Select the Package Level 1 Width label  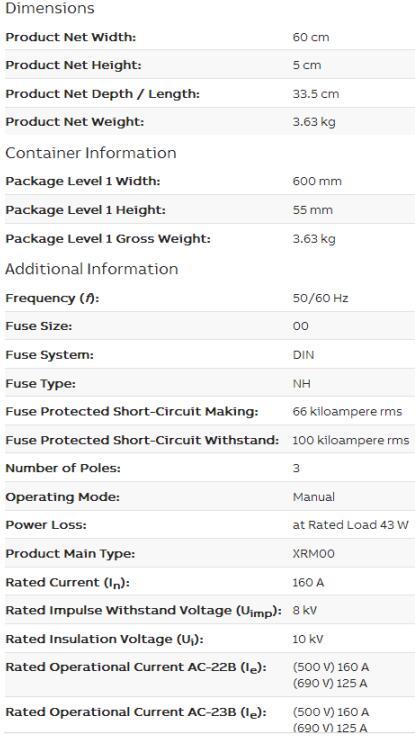pyautogui.click(x=83, y=181)
